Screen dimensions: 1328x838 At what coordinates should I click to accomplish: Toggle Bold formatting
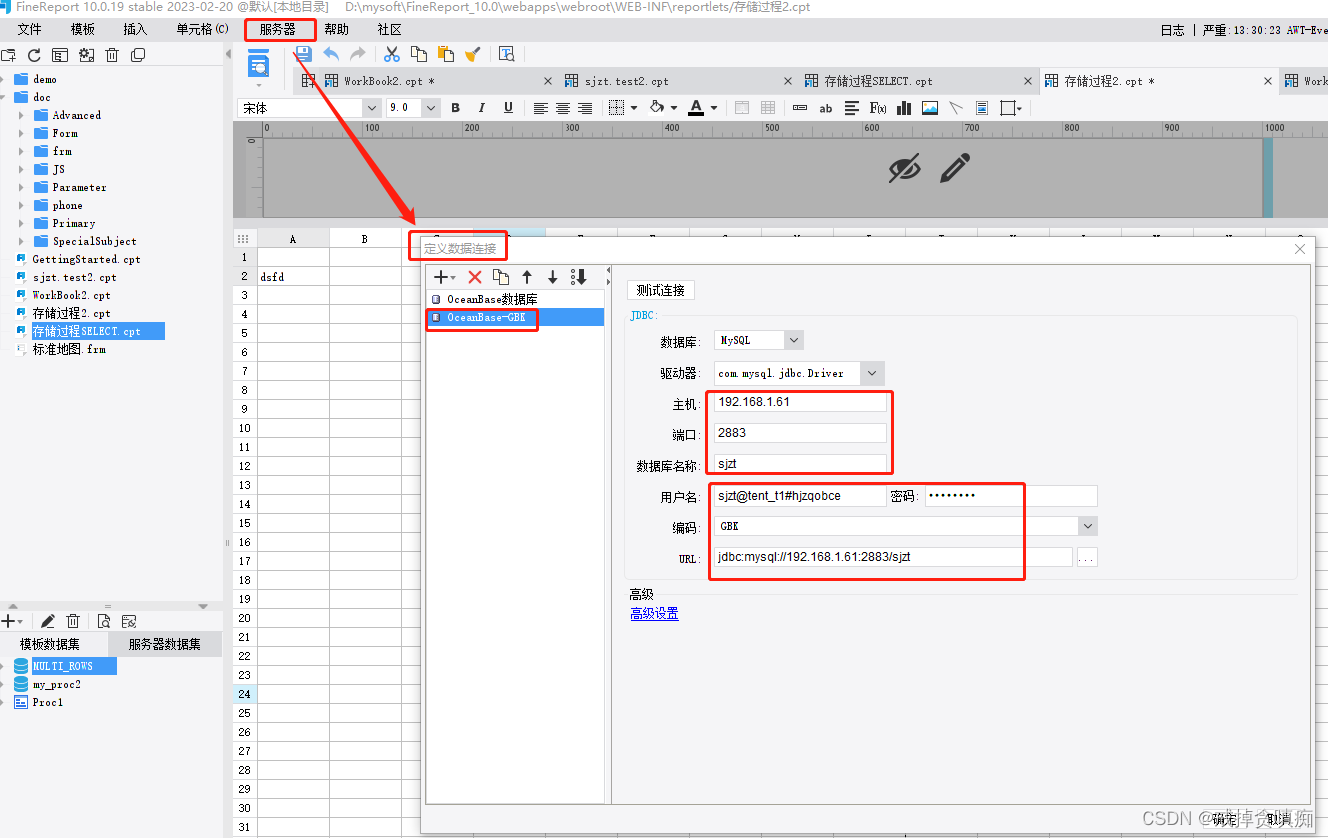pyautogui.click(x=456, y=108)
